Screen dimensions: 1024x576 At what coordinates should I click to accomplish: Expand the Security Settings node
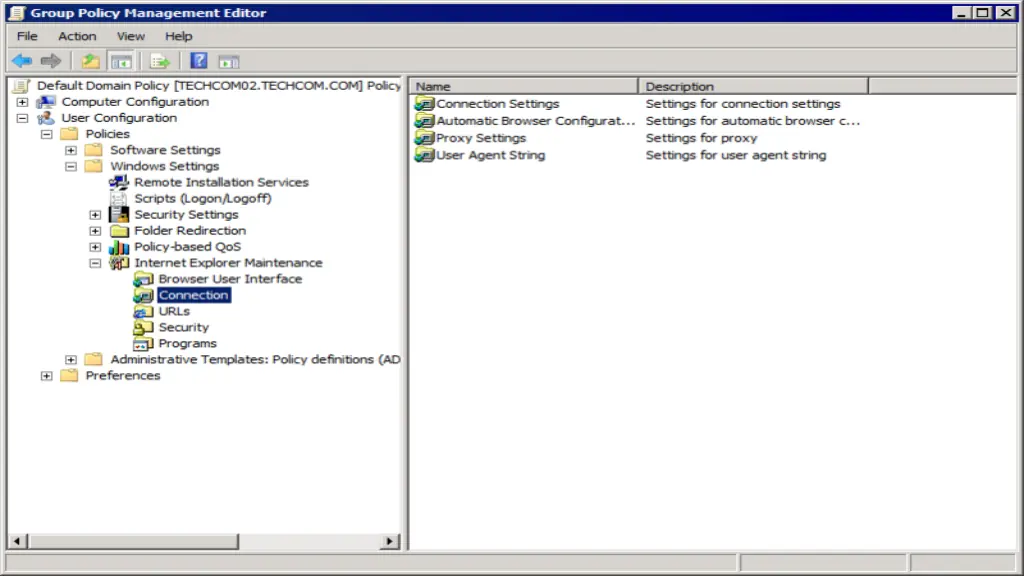tap(95, 215)
